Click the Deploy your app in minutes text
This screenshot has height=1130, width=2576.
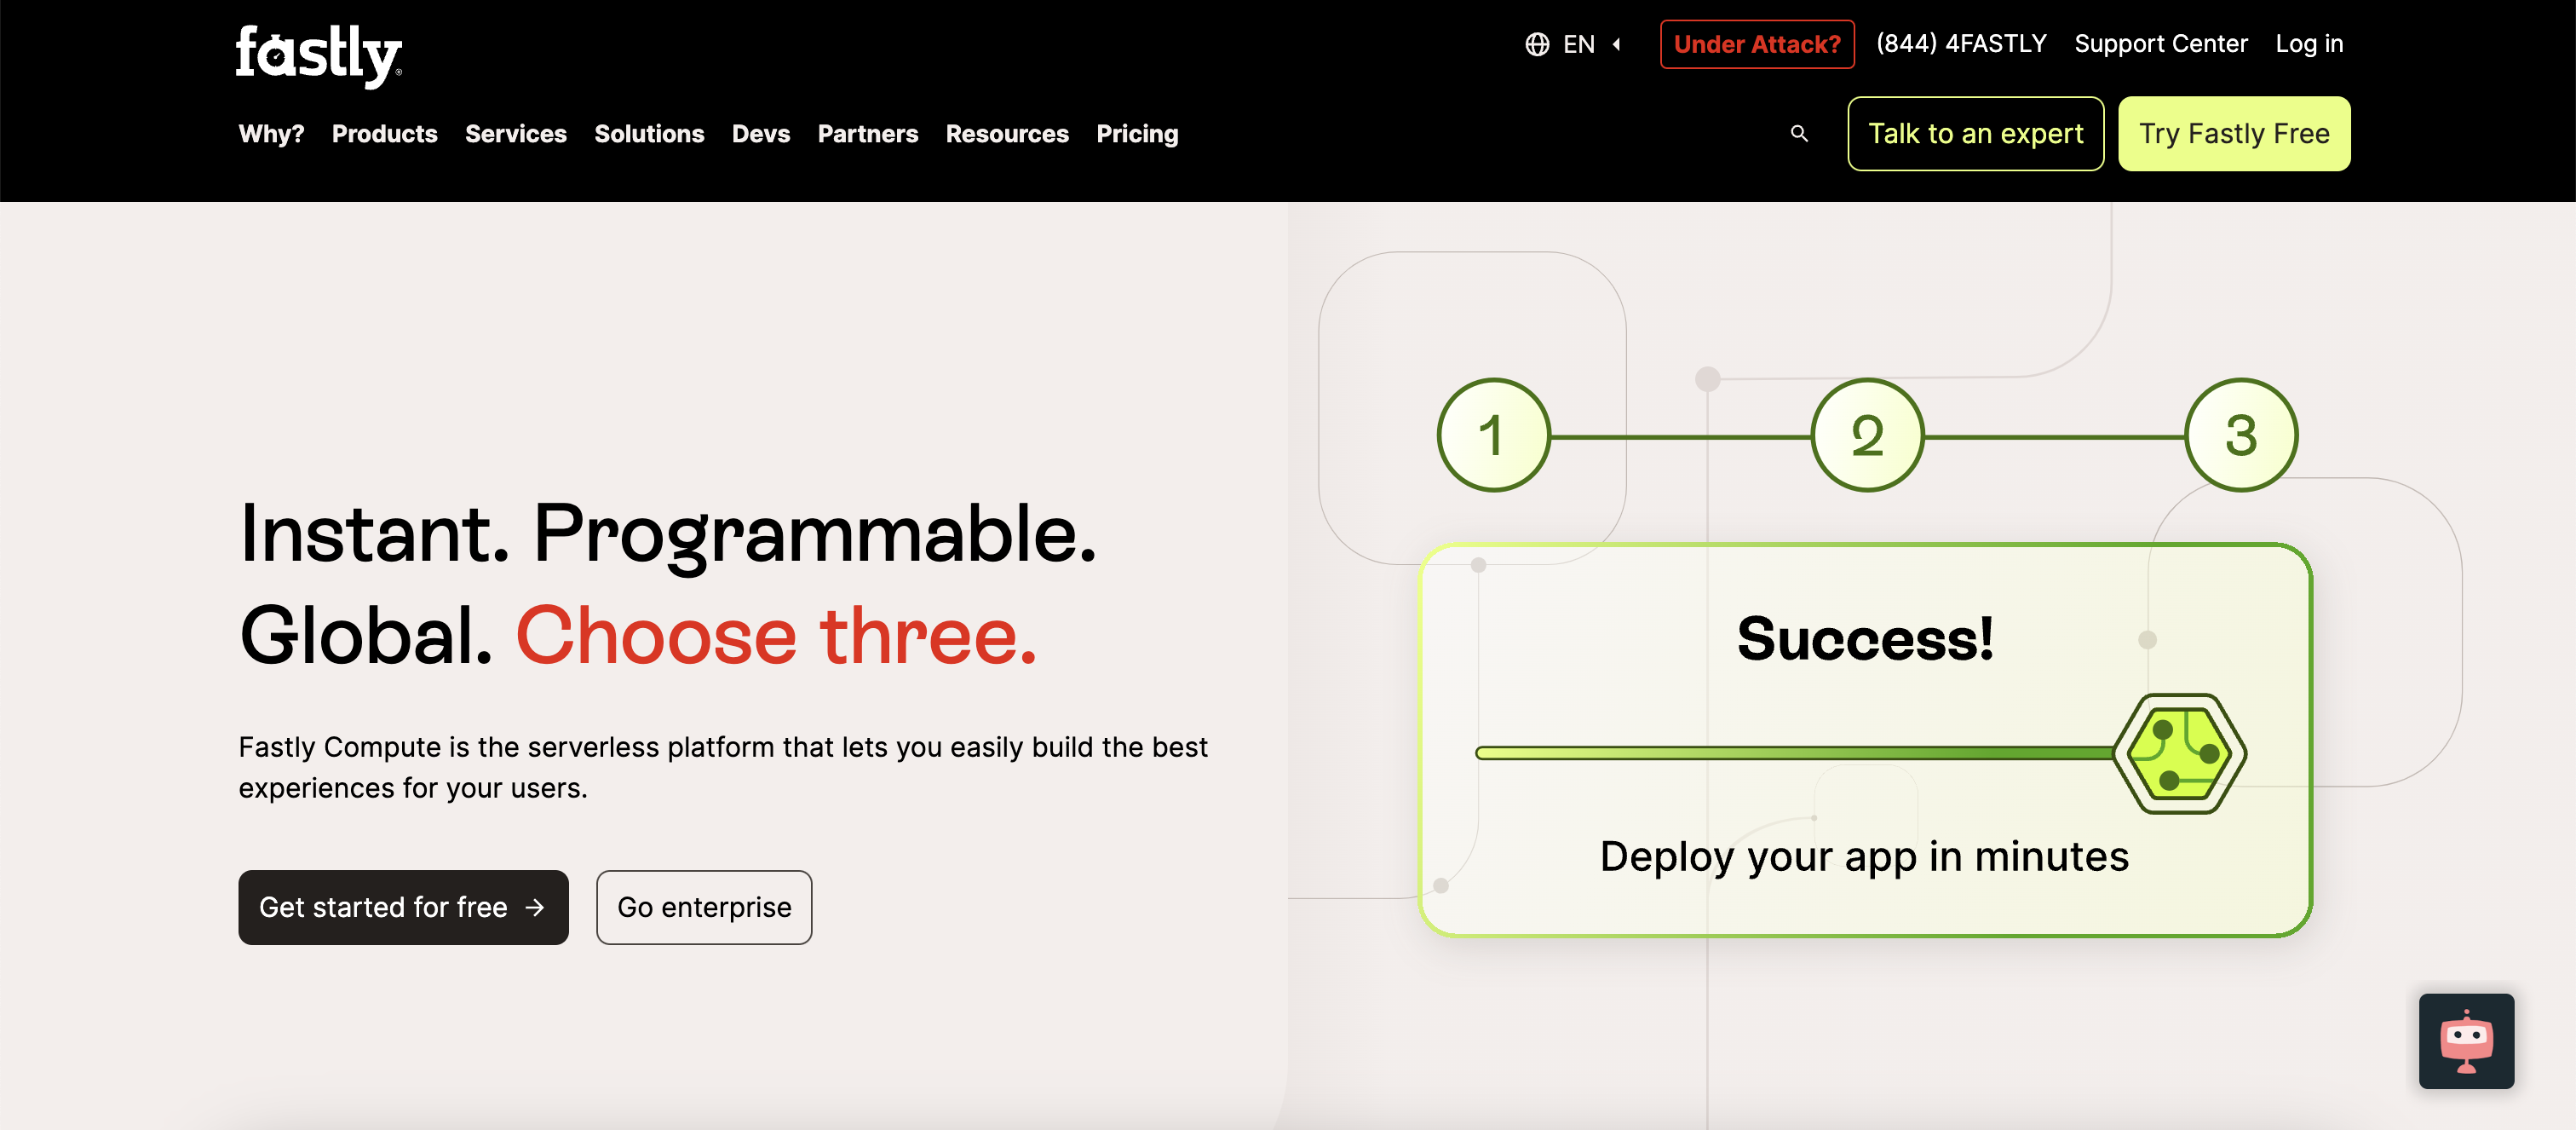[x=1864, y=857]
